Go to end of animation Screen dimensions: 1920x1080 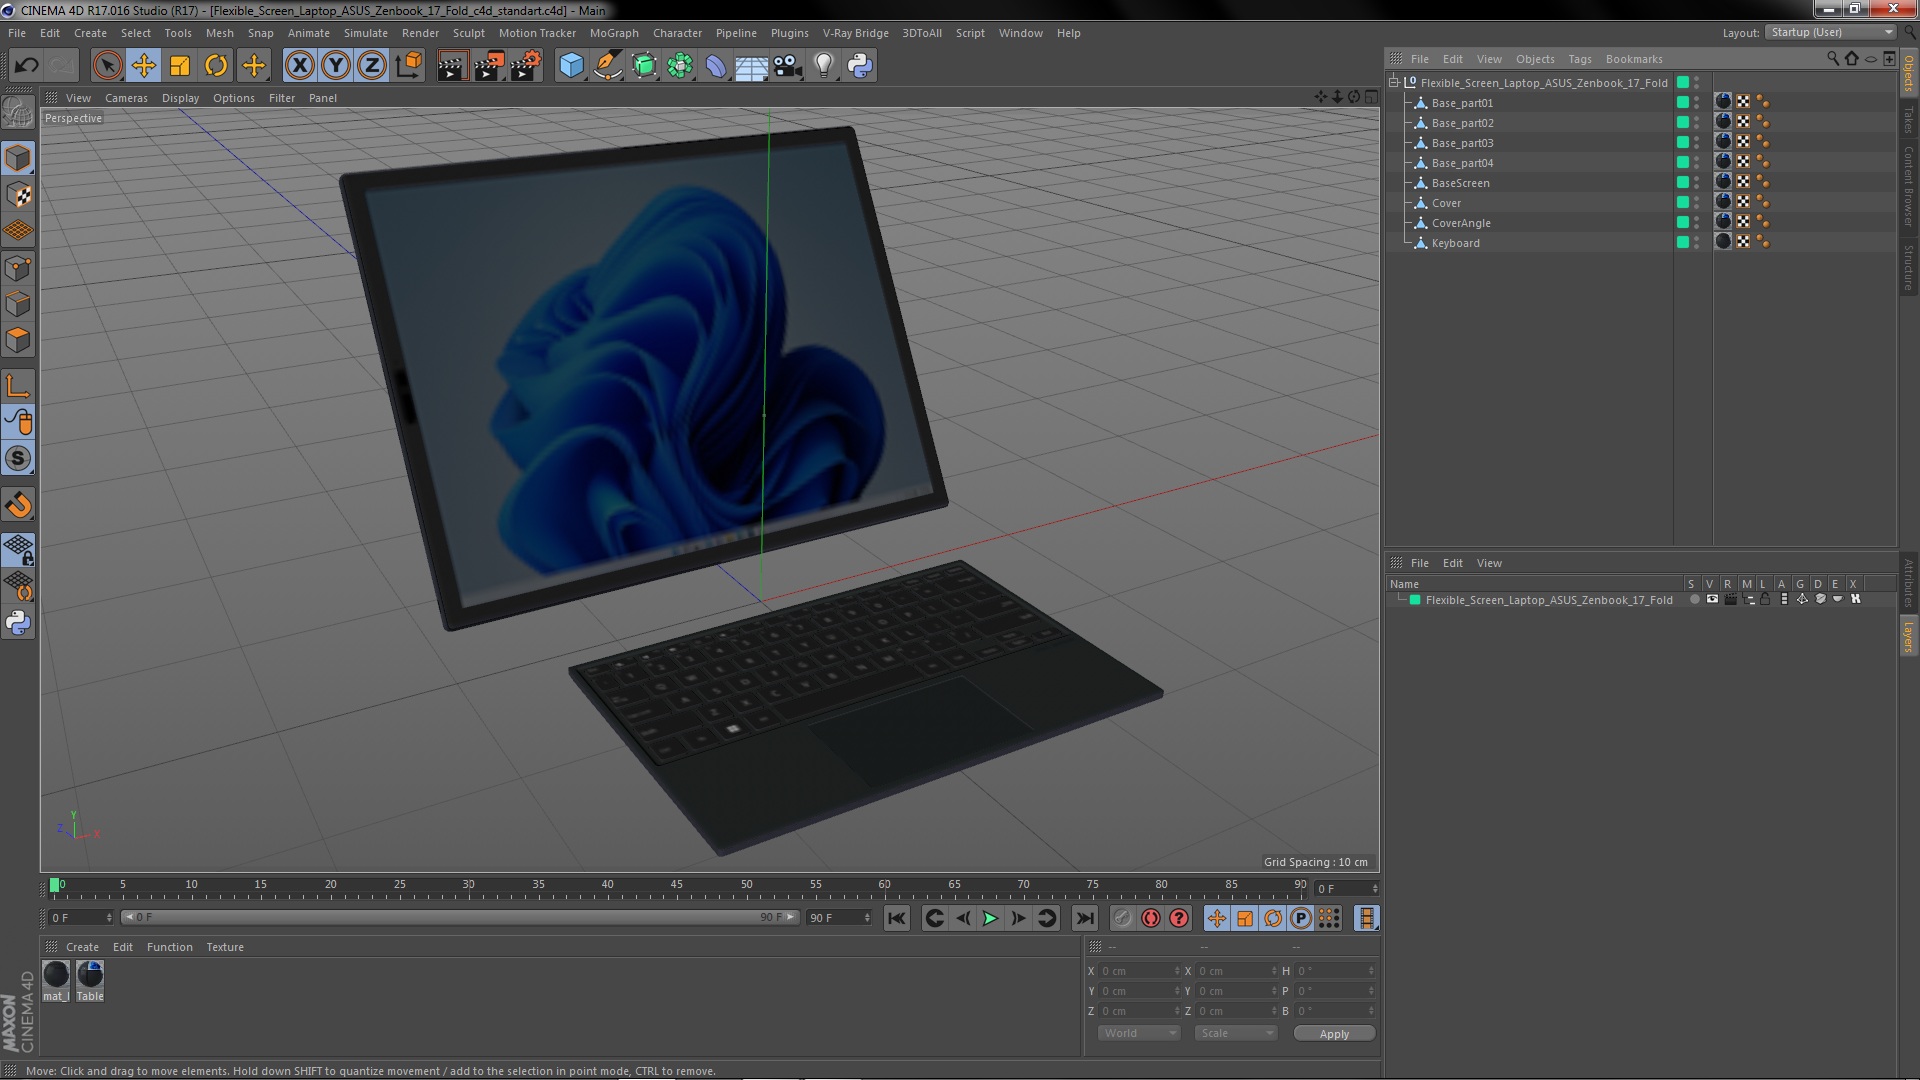click(1084, 918)
